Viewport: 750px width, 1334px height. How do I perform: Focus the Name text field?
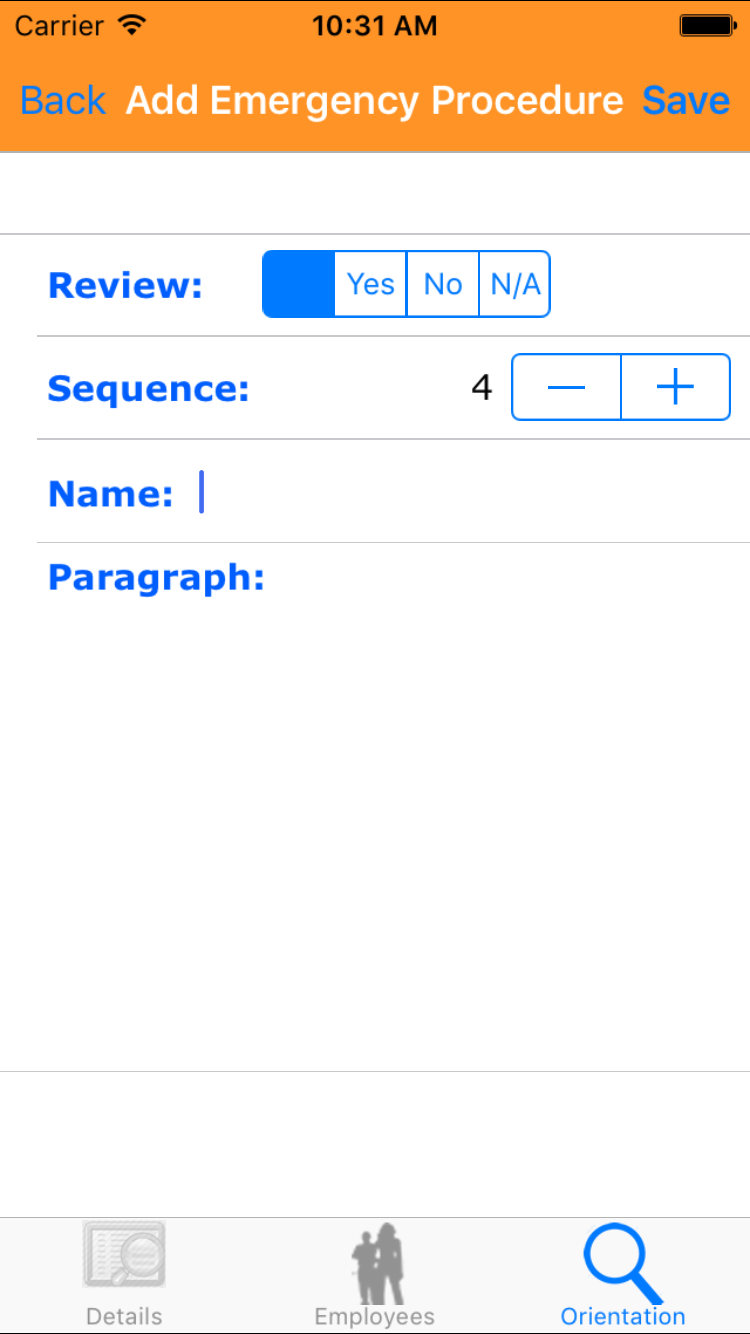(460, 492)
